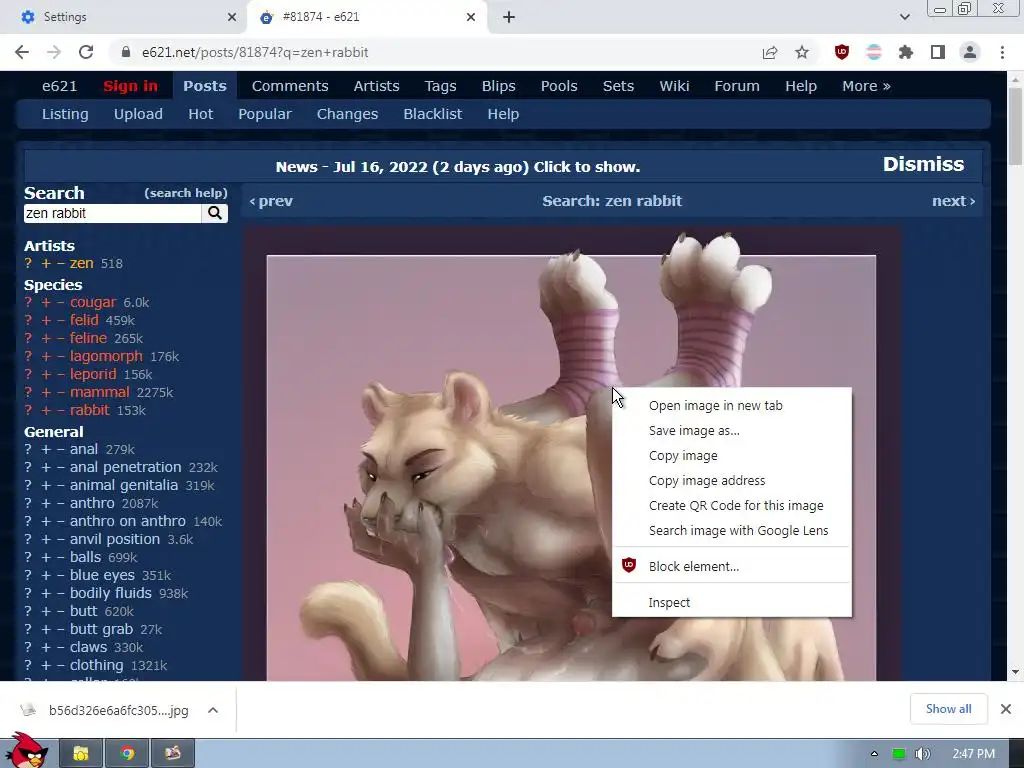Click the Chrome icon in the taskbar
The height and width of the screenshot is (768, 1024).
point(127,754)
